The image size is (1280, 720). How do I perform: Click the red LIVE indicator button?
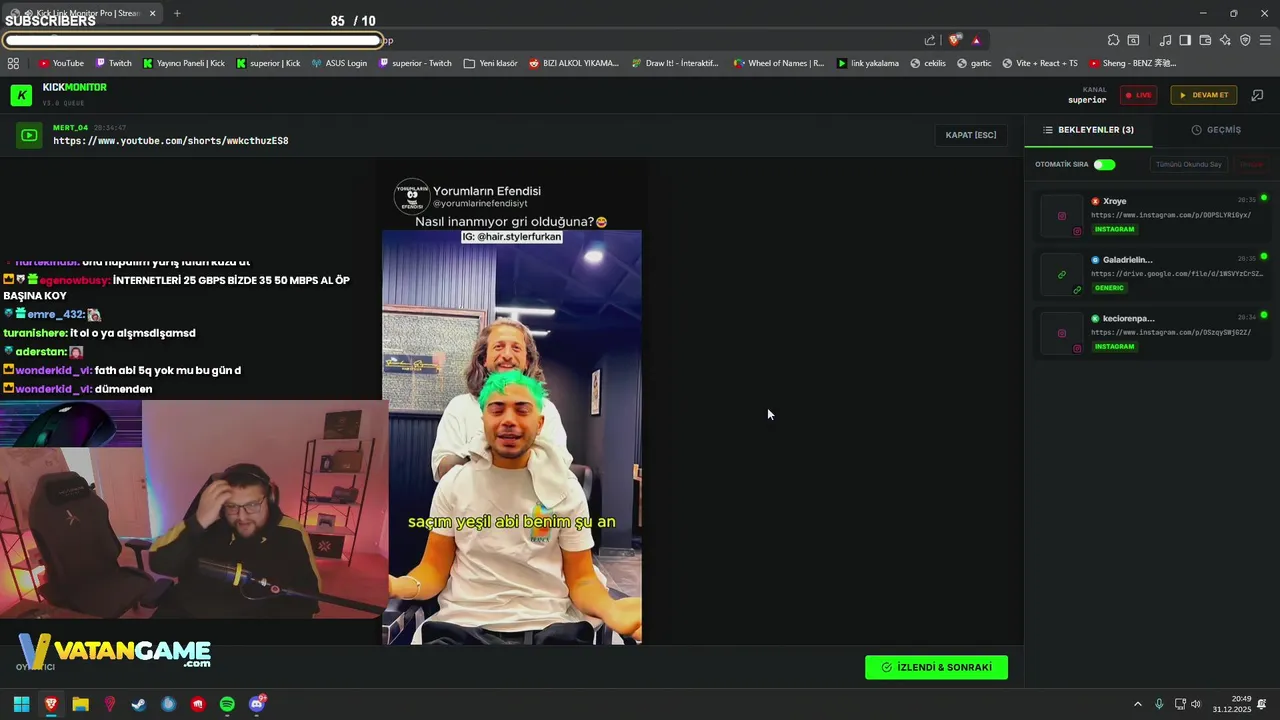(x=1138, y=95)
